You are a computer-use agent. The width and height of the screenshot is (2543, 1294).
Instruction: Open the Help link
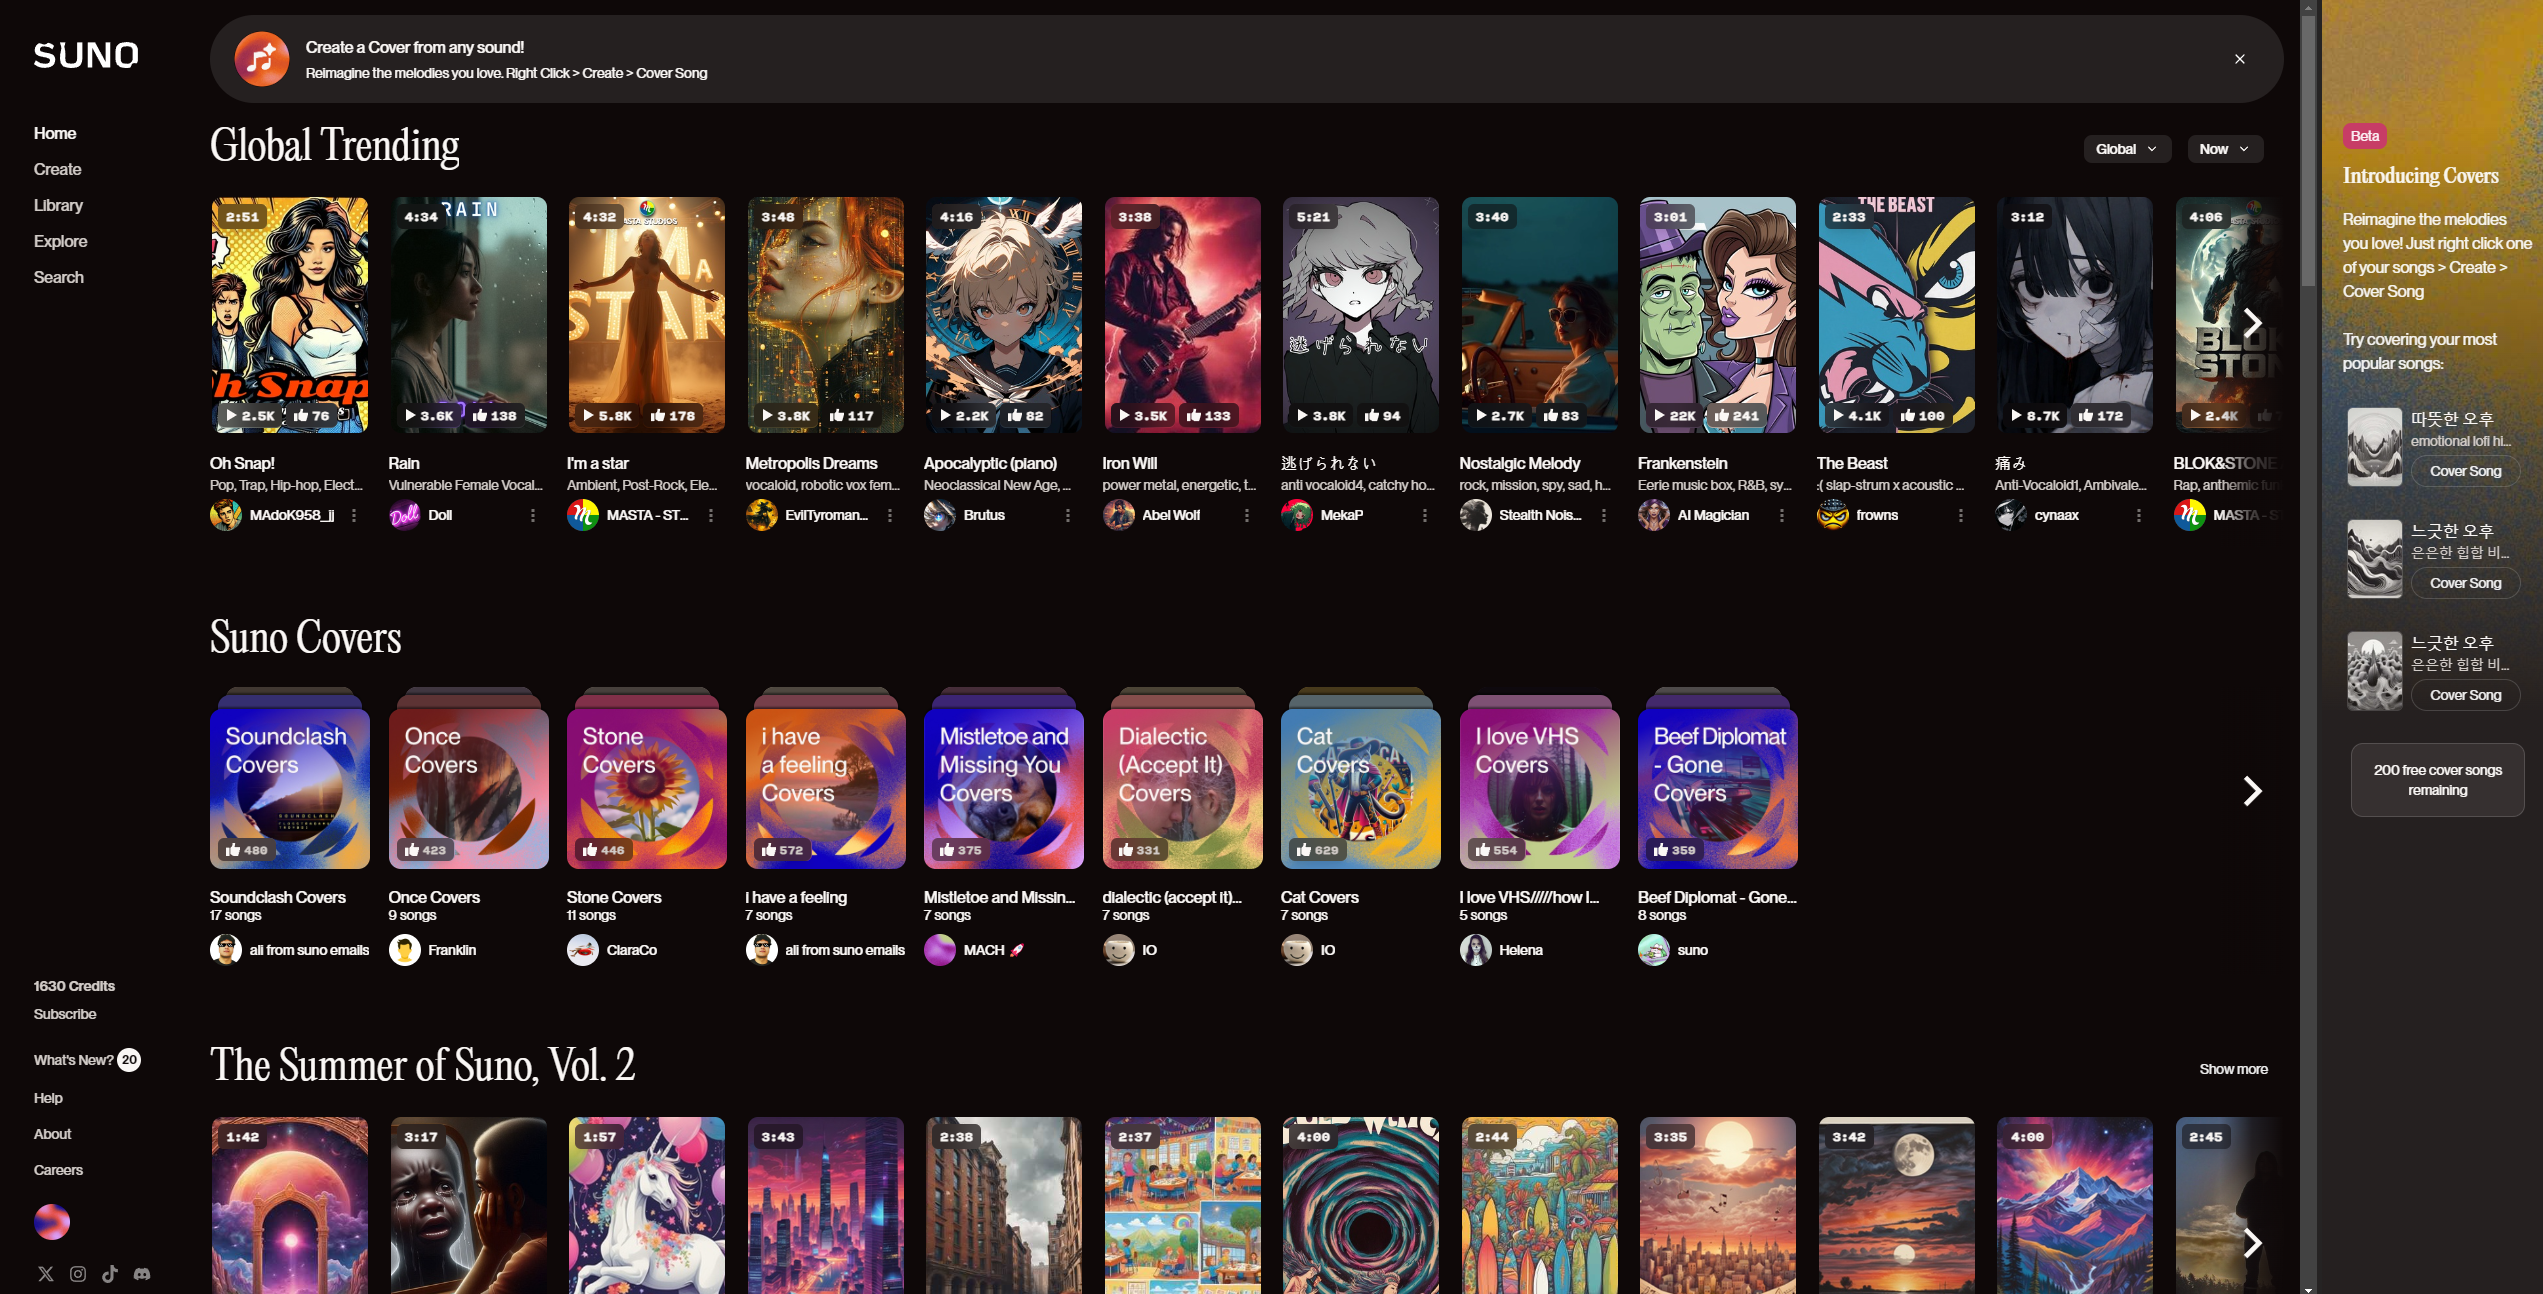(48, 1098)
